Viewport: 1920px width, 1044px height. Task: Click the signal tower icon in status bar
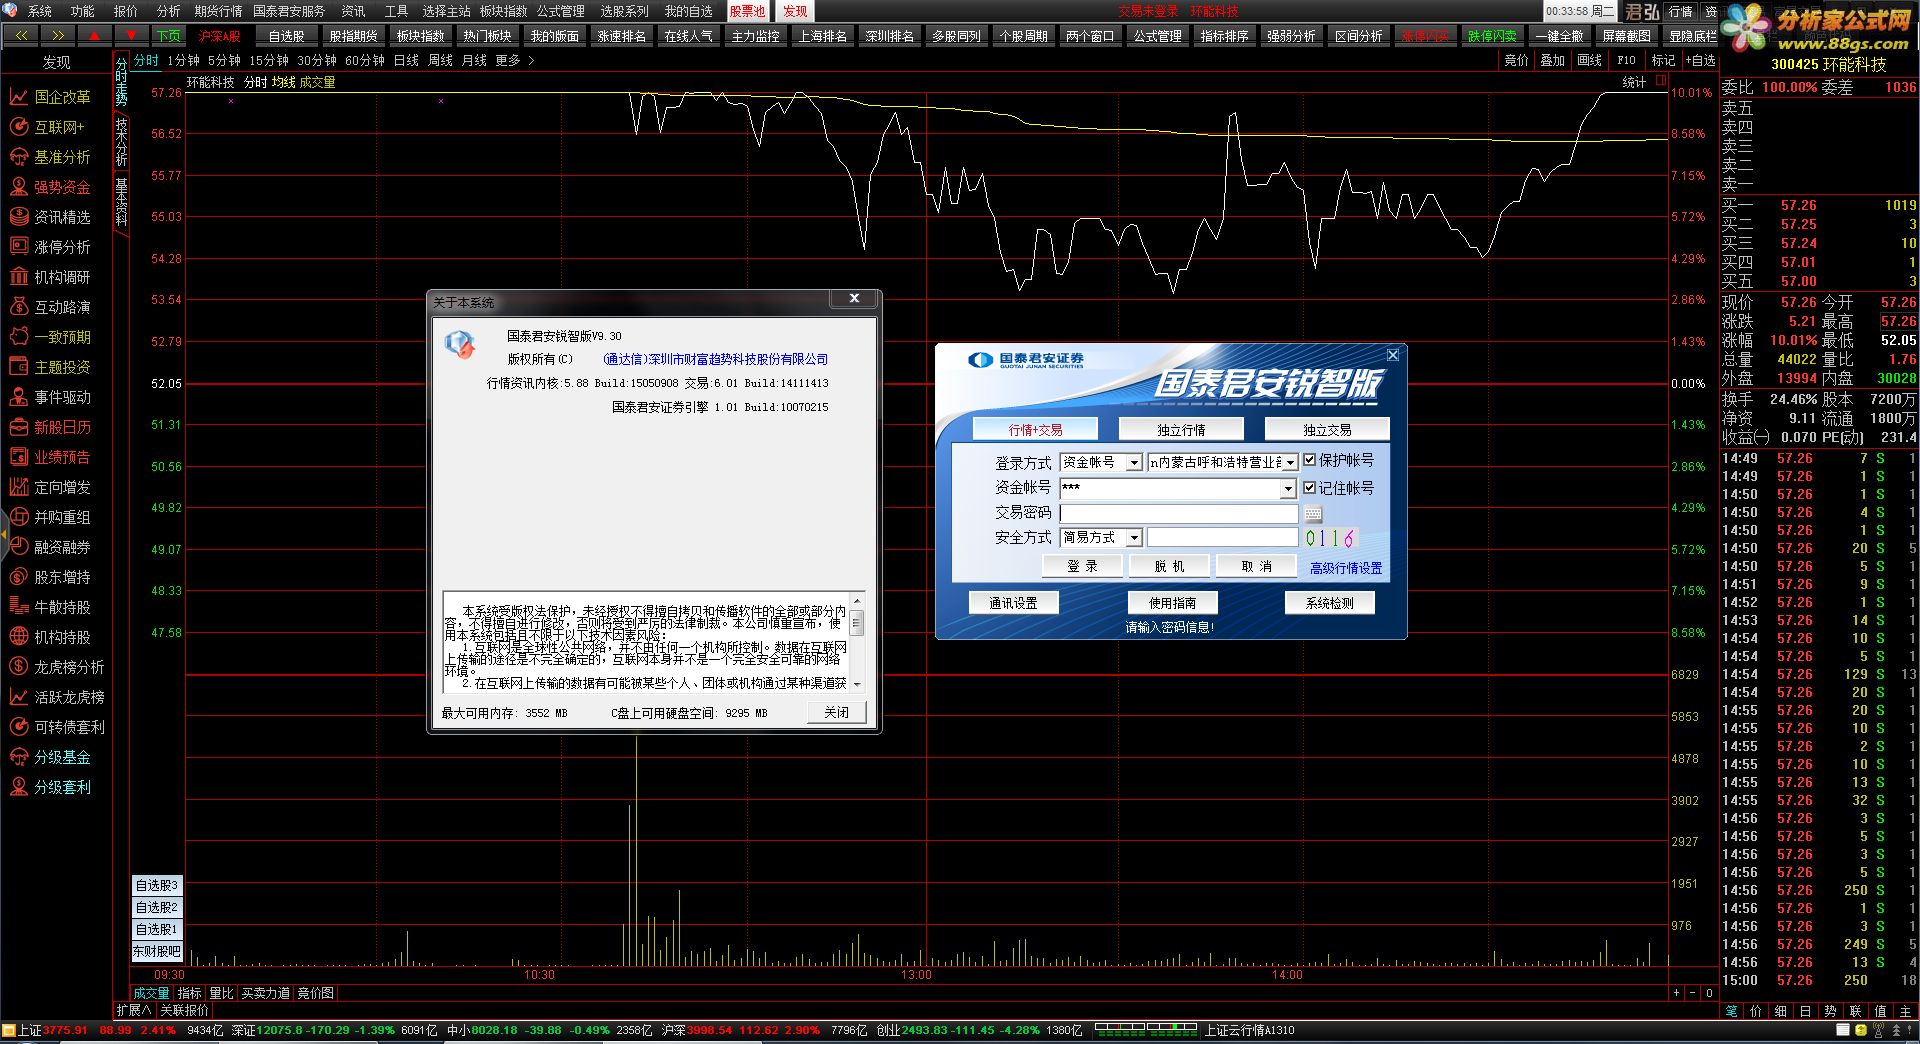(1878, 1030)
